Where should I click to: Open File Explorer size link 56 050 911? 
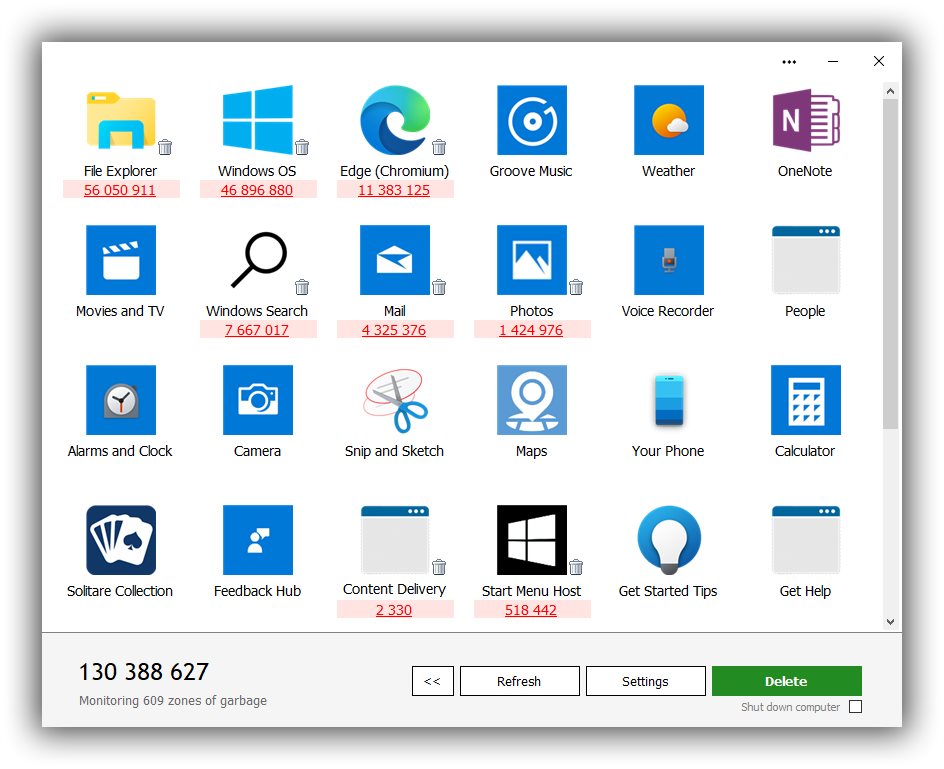pyautogui.click(x=120, y=190)
